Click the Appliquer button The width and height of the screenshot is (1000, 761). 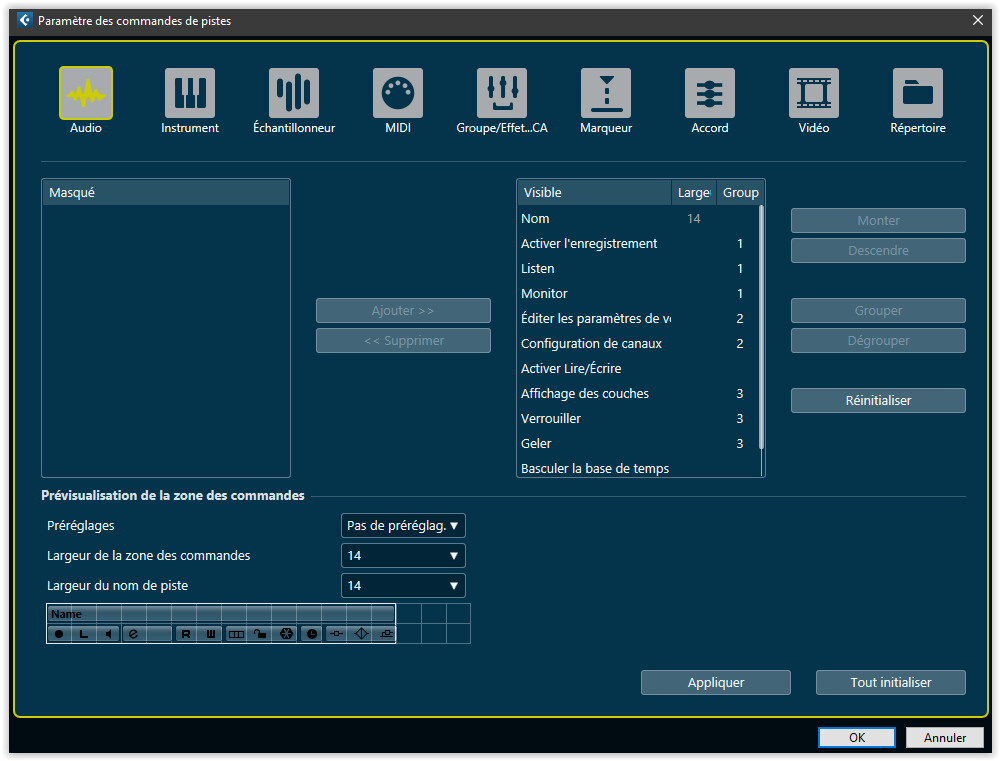(716, 683)
